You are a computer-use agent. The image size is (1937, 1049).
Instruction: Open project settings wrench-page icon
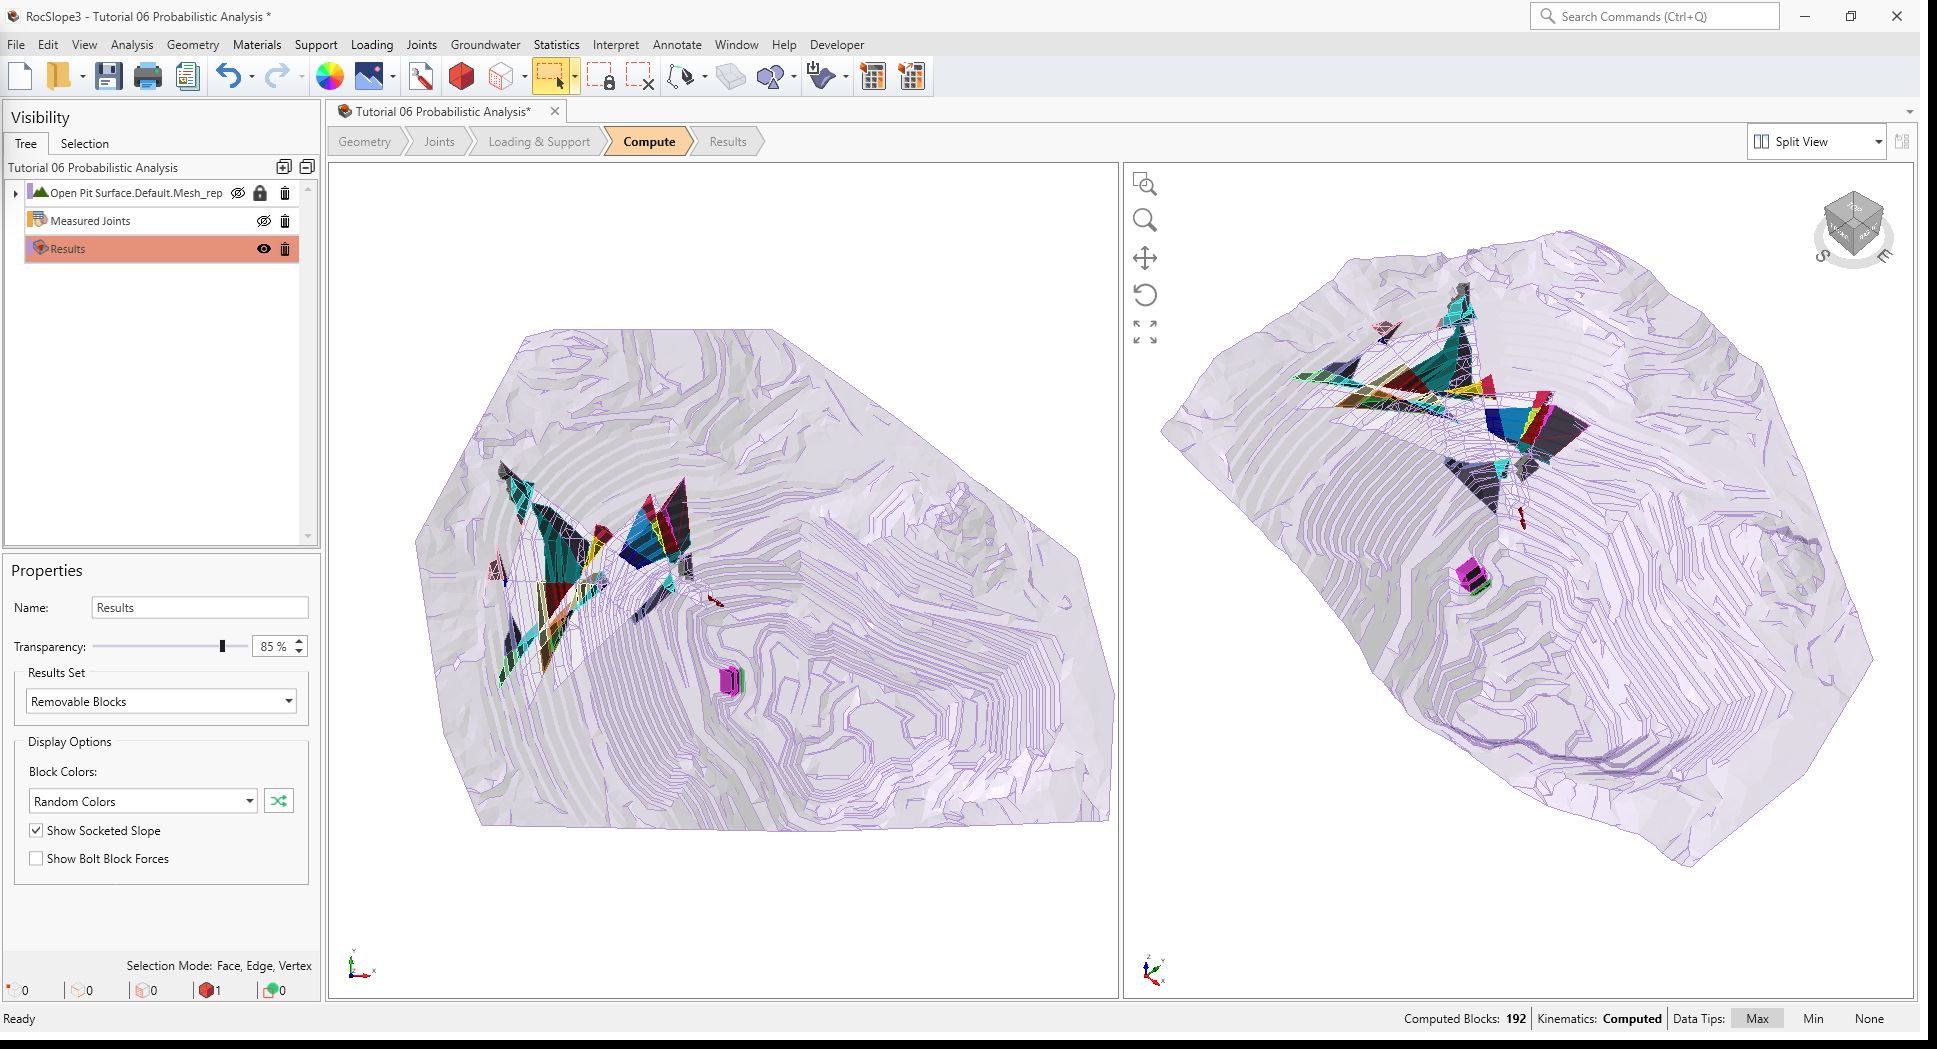point(421,76)
